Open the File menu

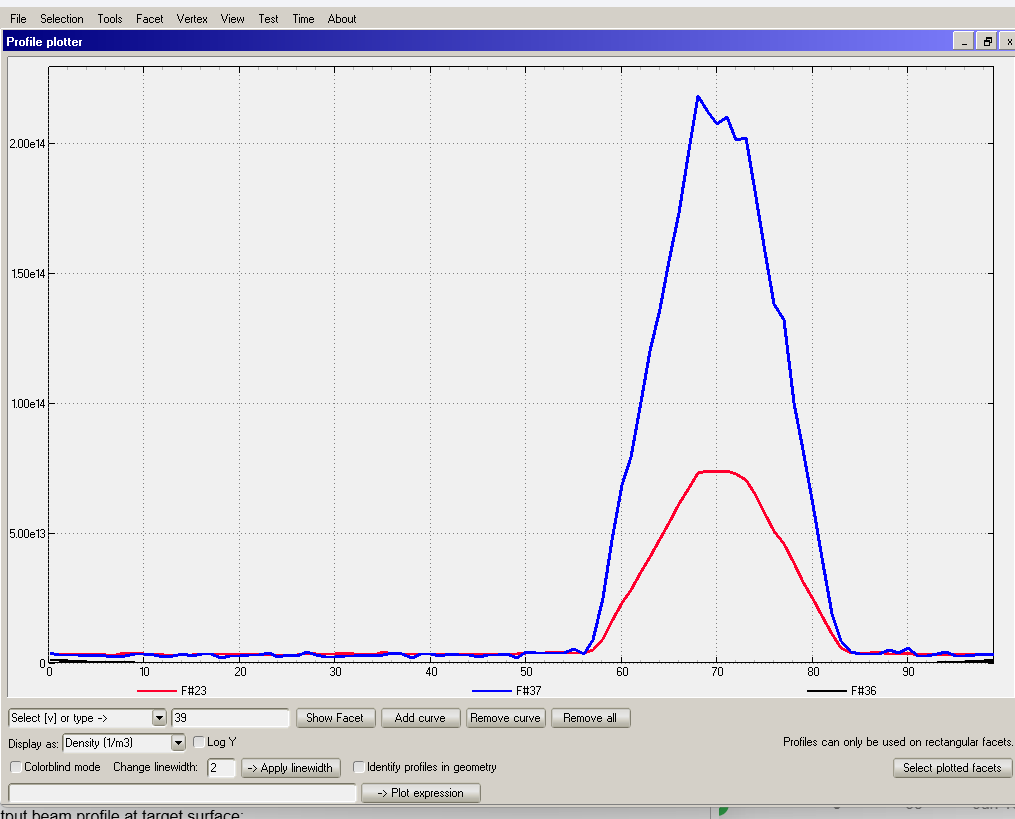click(x=18, y=19)
